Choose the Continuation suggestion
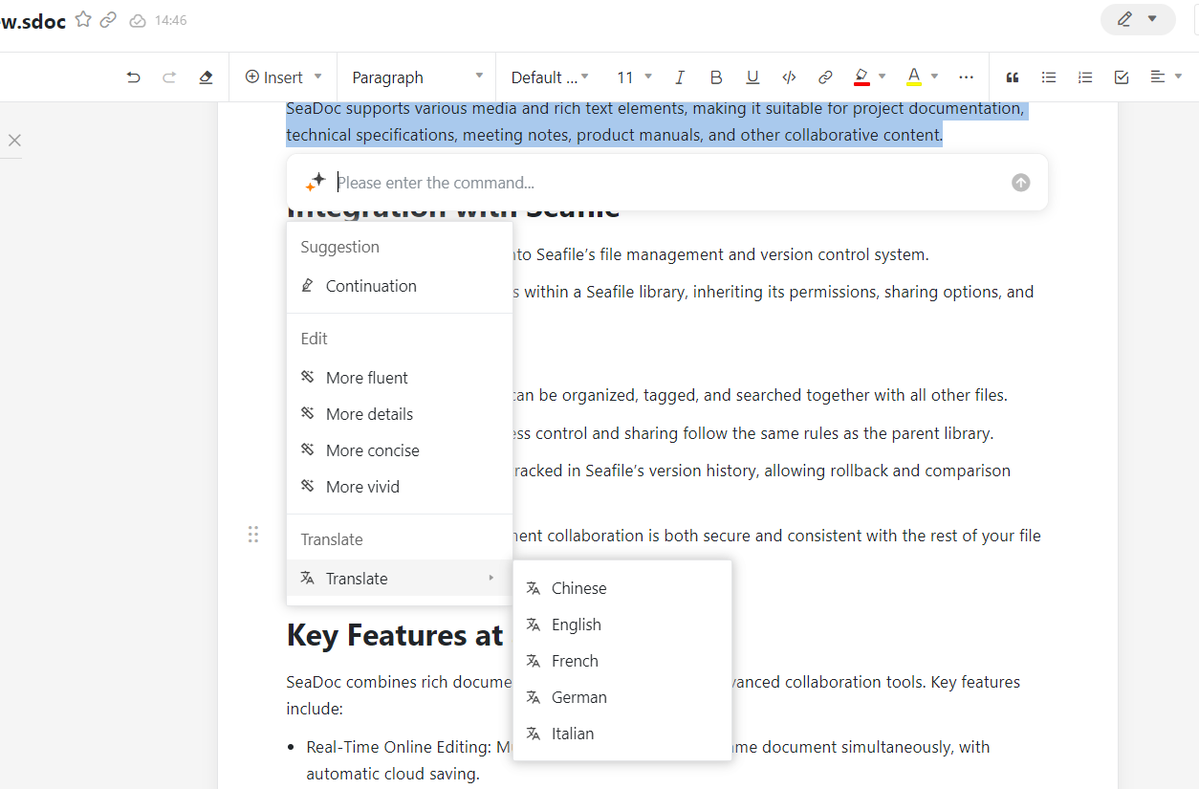 (399, 286)
